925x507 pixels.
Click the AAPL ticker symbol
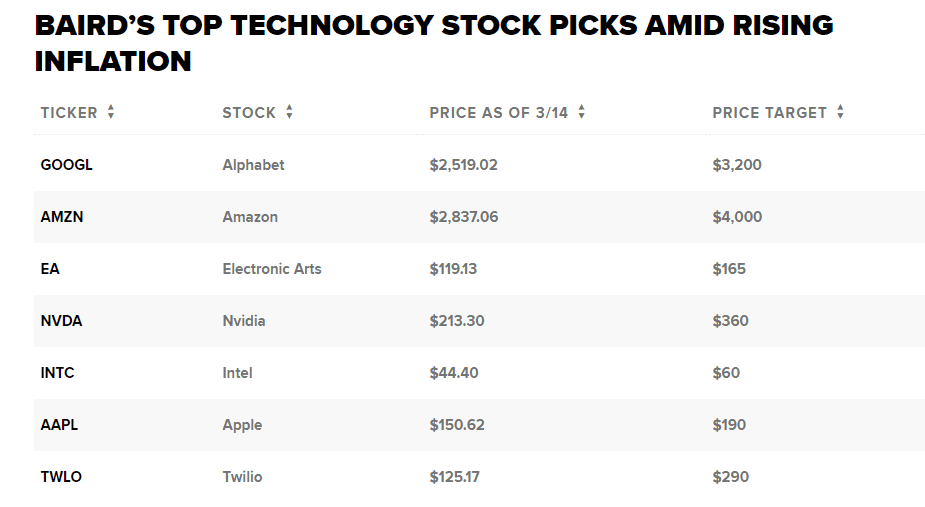(x=59, y=425)
